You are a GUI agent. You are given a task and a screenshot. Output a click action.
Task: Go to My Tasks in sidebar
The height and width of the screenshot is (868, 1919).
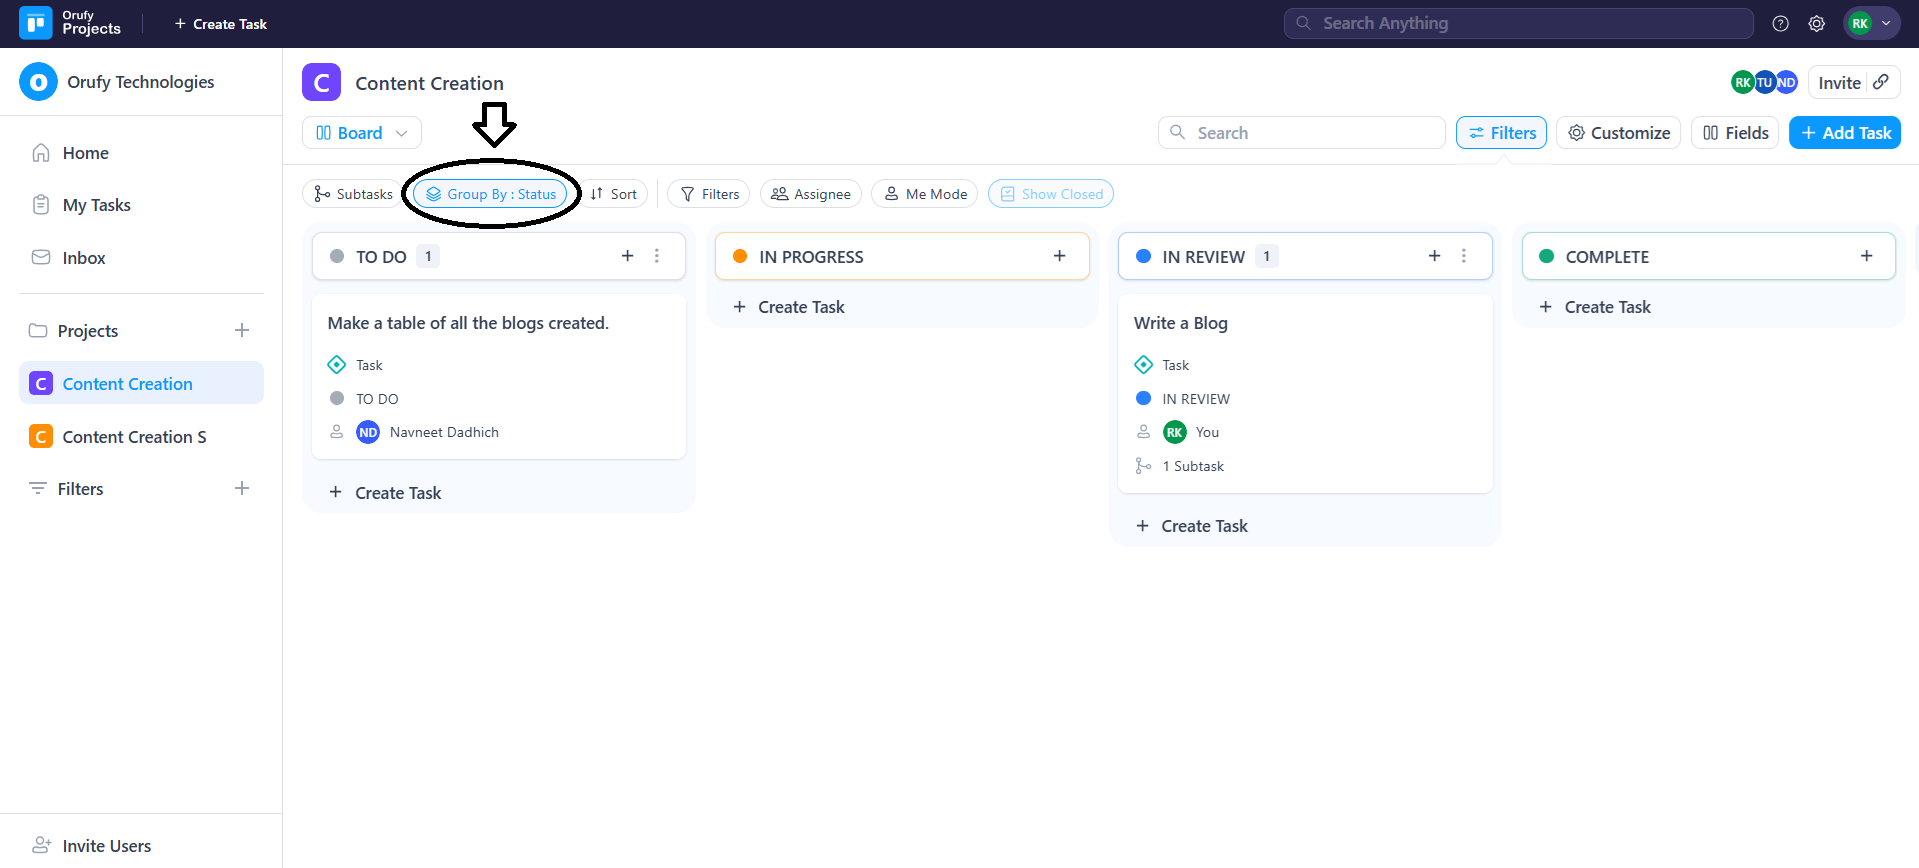coord(96,205)
